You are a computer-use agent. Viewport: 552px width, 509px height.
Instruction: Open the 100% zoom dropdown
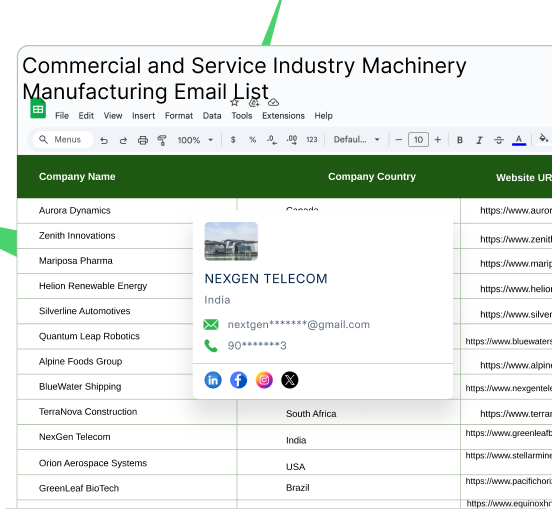coord(195,140)
